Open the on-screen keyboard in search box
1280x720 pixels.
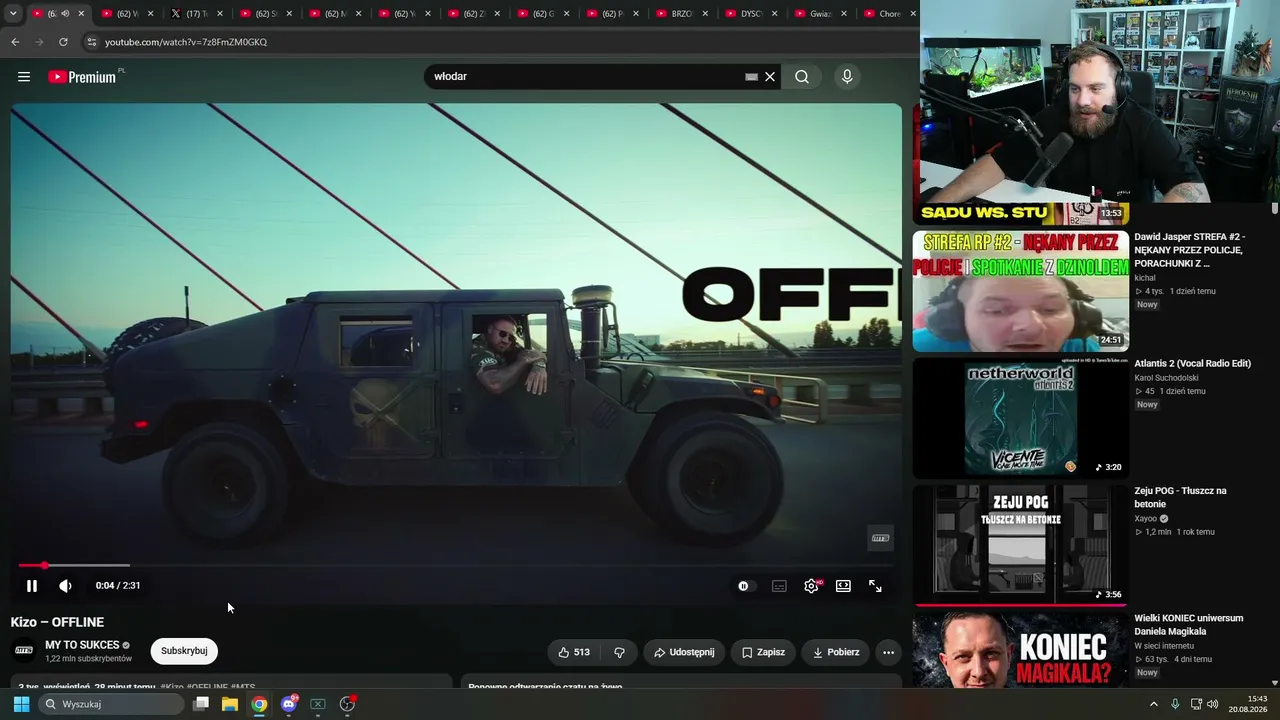751,77
